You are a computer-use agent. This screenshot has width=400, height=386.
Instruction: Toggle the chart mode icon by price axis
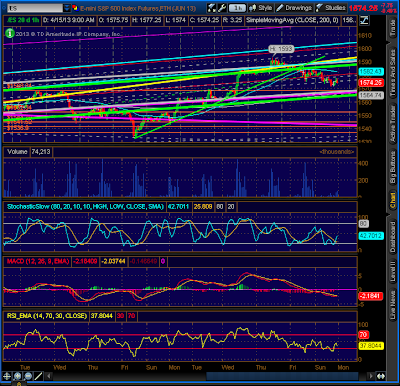pyautogui.click(x=364, y=20)
